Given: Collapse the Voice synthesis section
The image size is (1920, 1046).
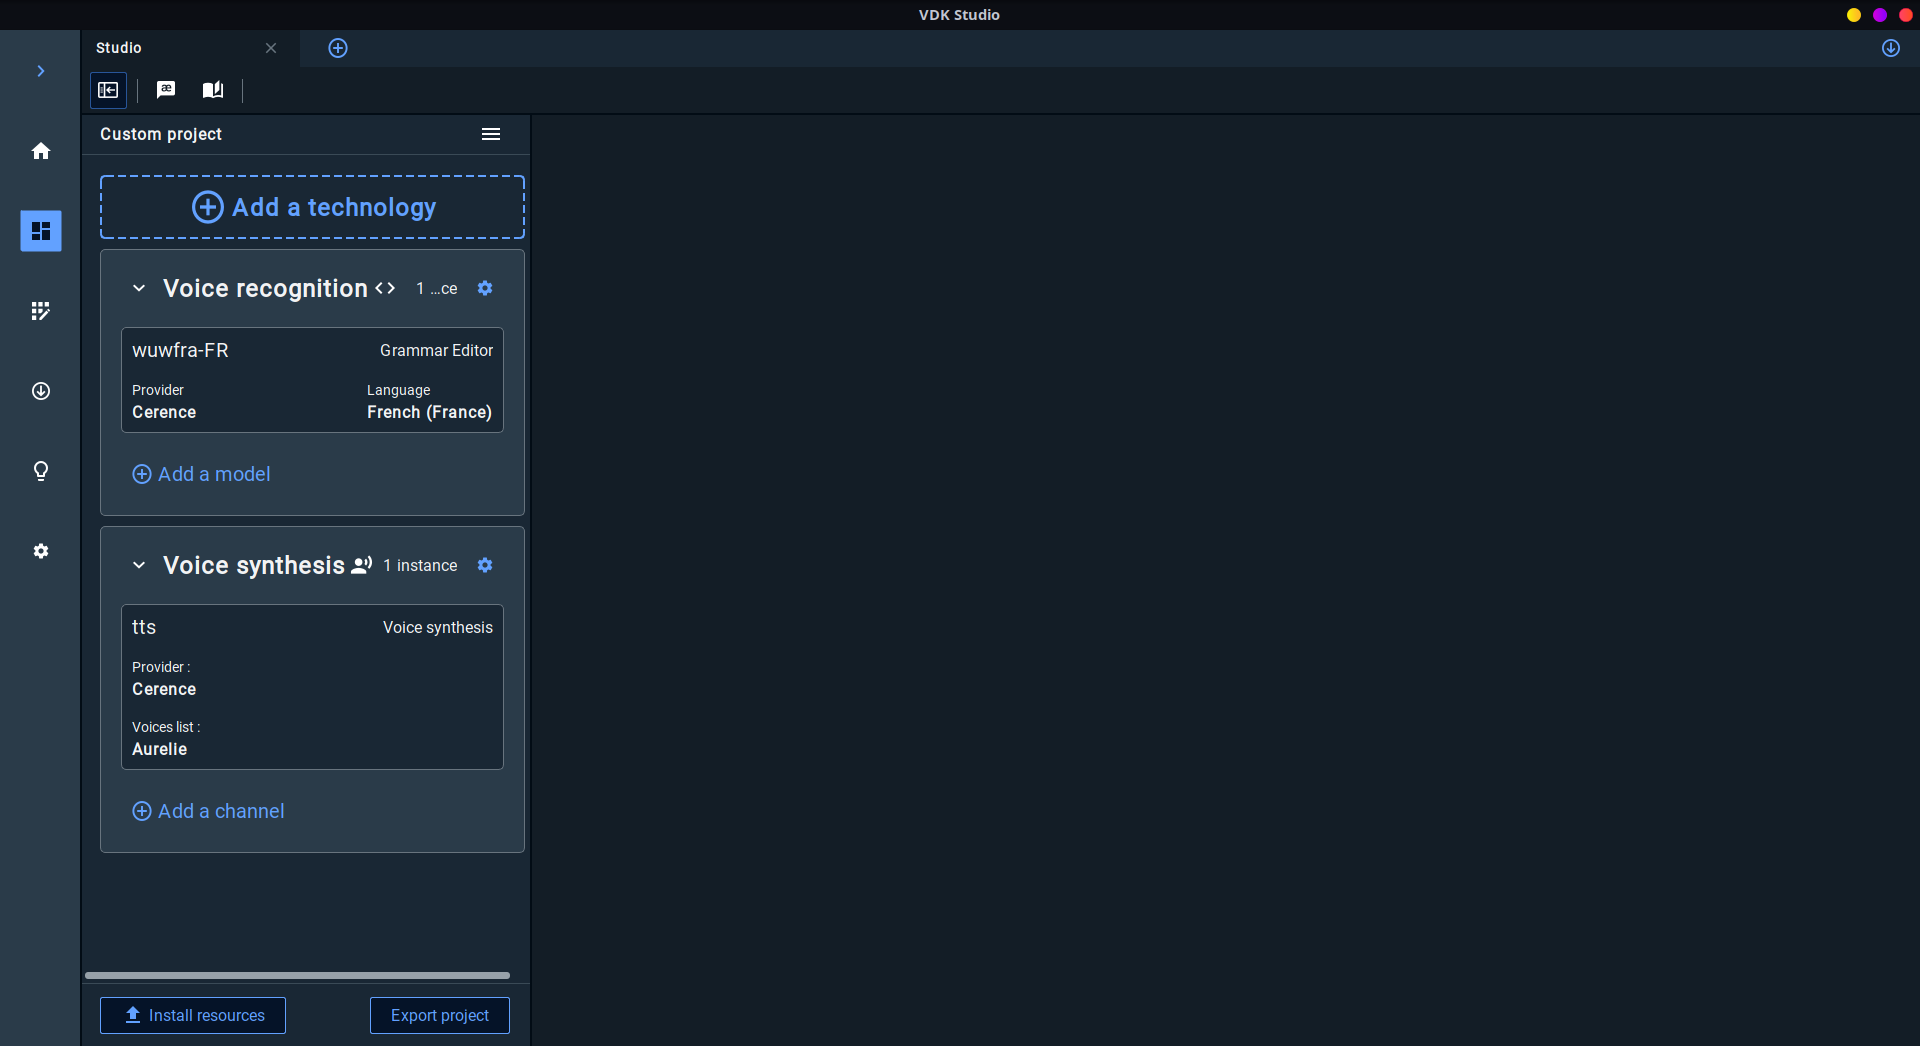Looking at the screenshot, I should click(139, 565).
